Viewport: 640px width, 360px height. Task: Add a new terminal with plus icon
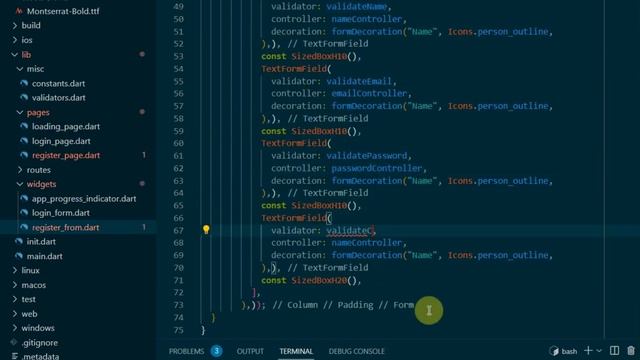(x=588, y=351)
